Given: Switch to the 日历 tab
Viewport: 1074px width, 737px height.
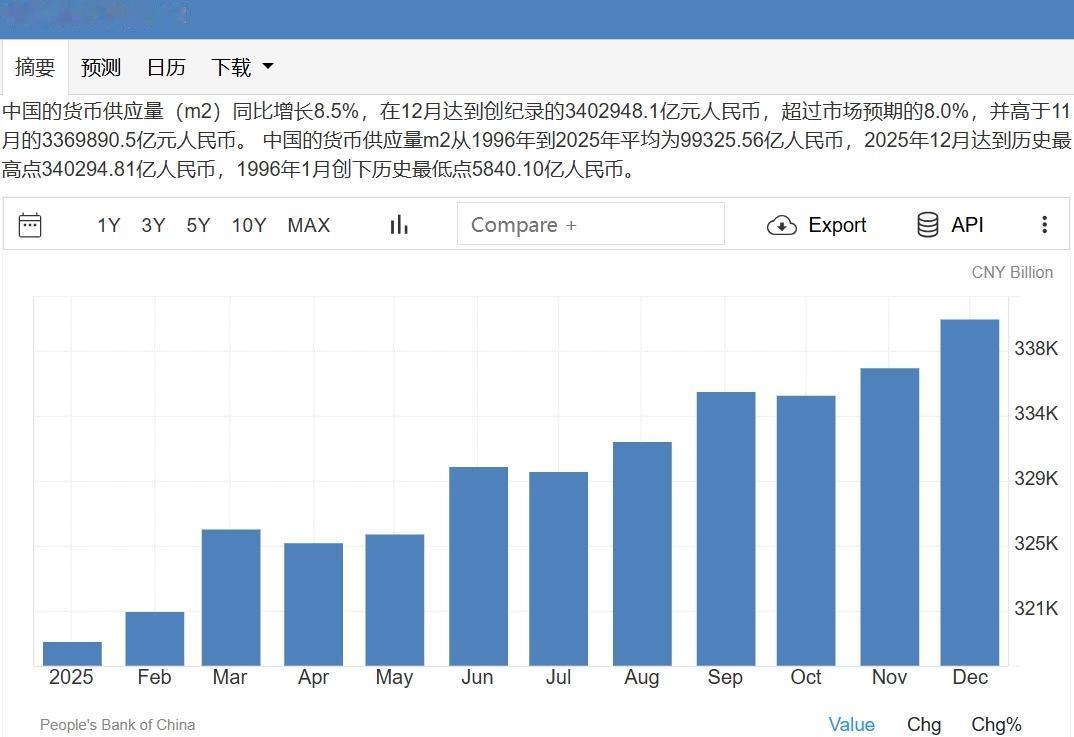Looking at the screenshot, I should coord(165,67).
